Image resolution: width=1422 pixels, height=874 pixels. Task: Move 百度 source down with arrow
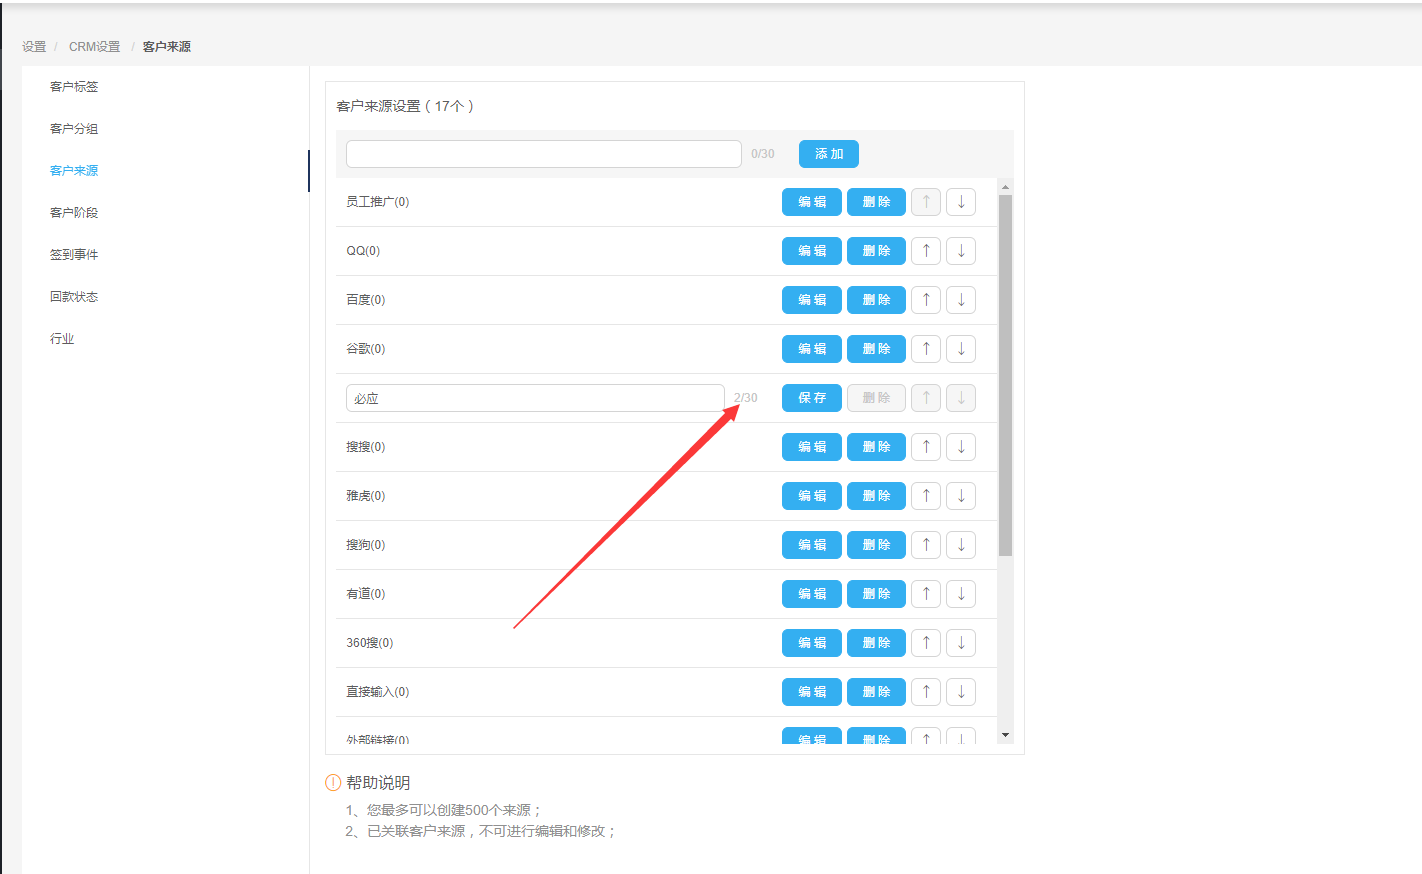tap(961, 300)
